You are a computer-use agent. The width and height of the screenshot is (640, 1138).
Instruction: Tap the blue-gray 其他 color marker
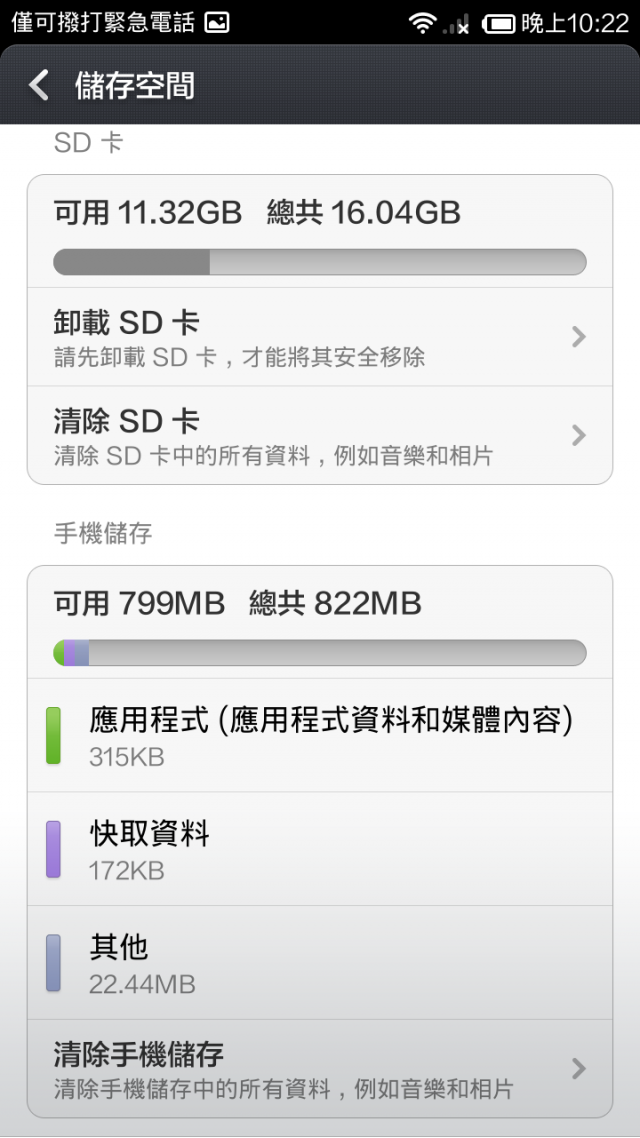click(x=53, y=963)
